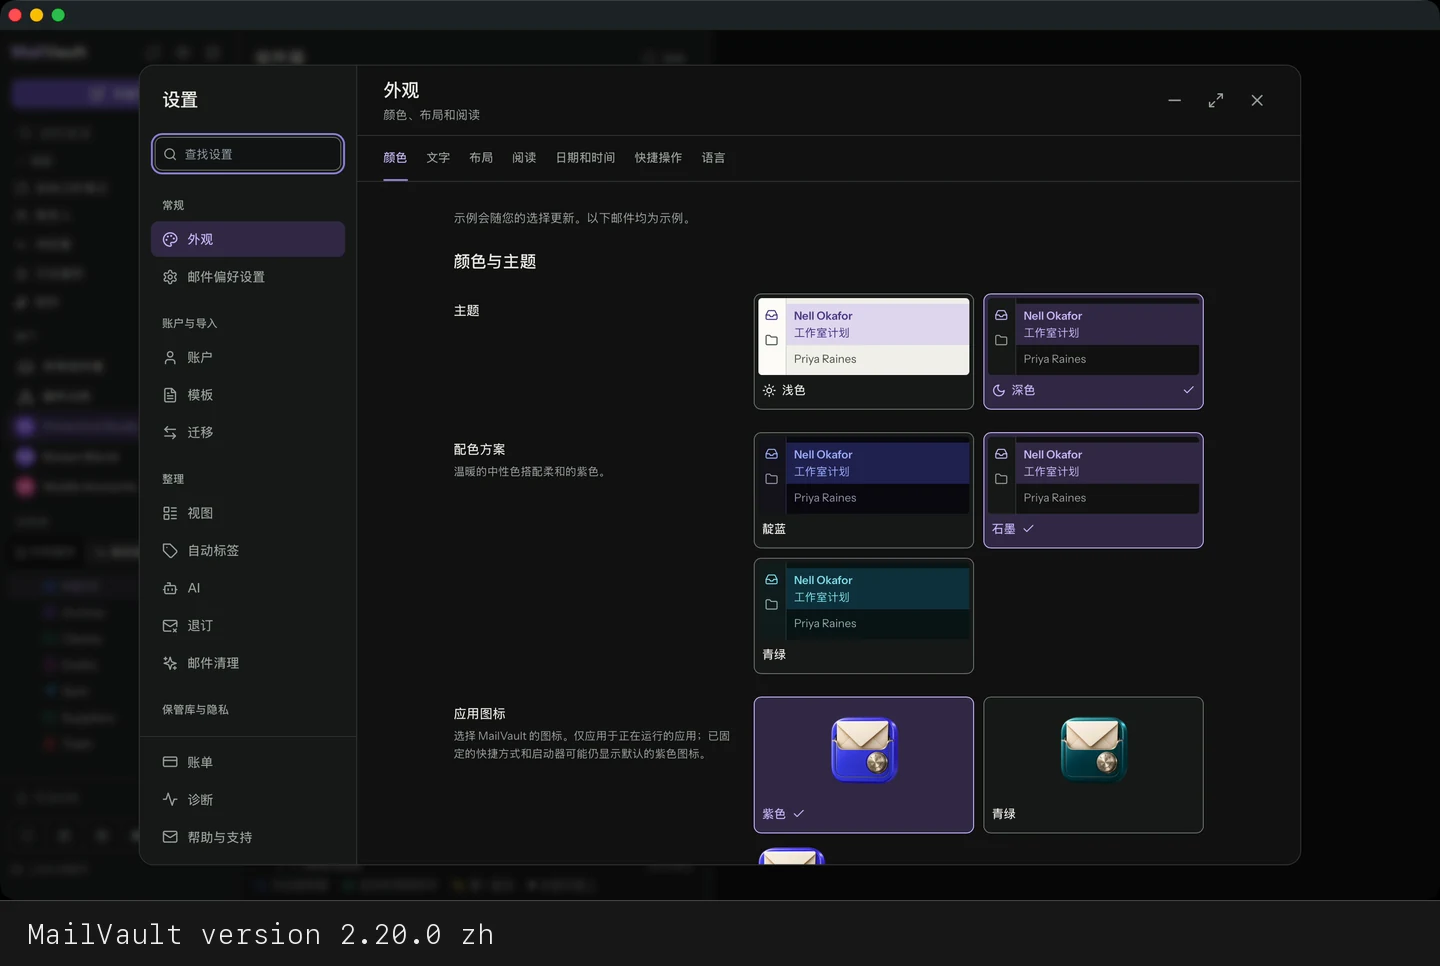Click the arrows icon beside 迁移

point(170,432)
